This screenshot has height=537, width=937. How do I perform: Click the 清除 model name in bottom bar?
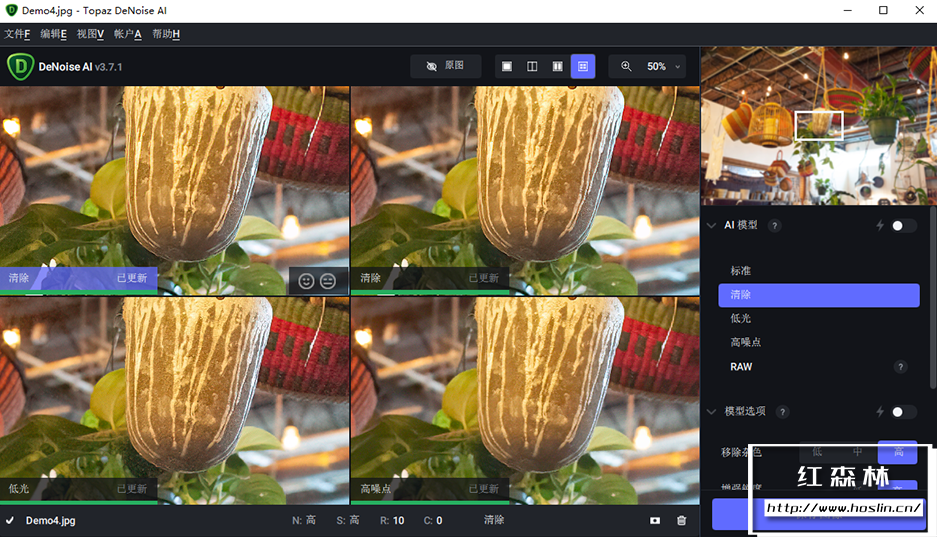click(x=494, y=520)
